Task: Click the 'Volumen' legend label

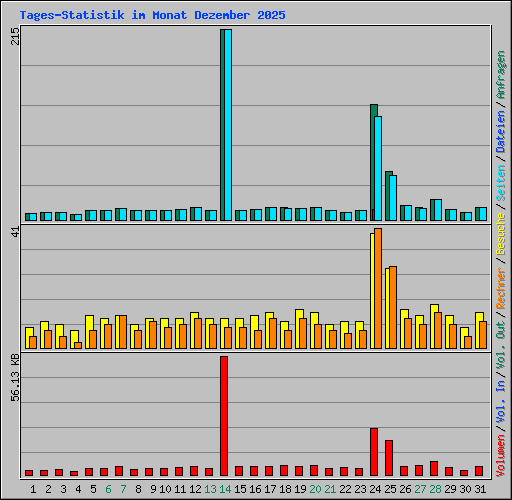Action: [501, 455]
